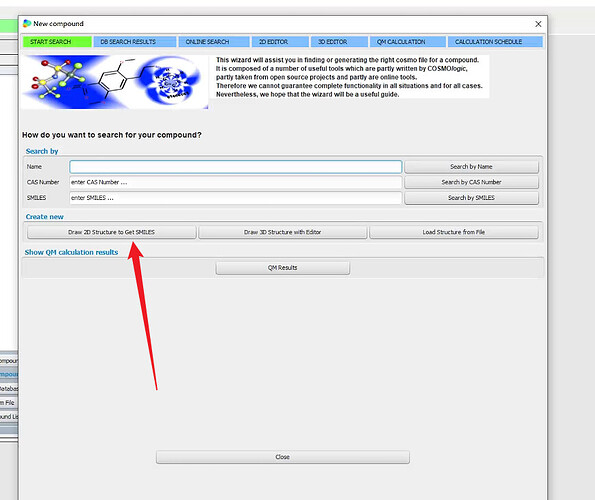Click the compound Name input field

point(235,167)
